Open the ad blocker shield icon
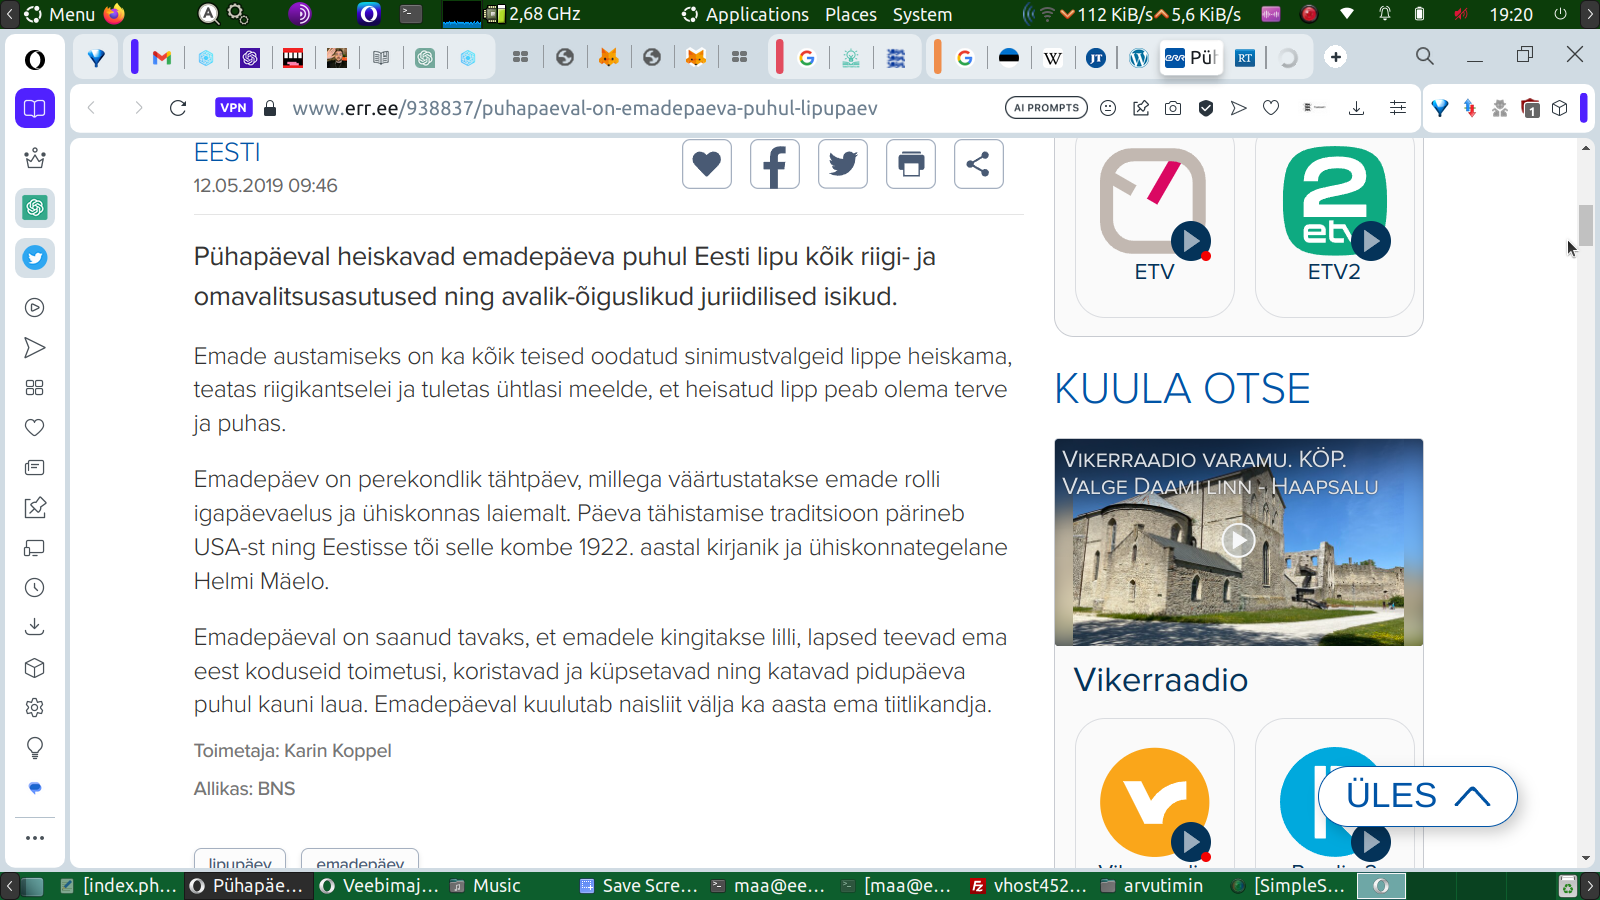Image resolution: width=1600 pixels, height=900 pixels. point(1206,108)
